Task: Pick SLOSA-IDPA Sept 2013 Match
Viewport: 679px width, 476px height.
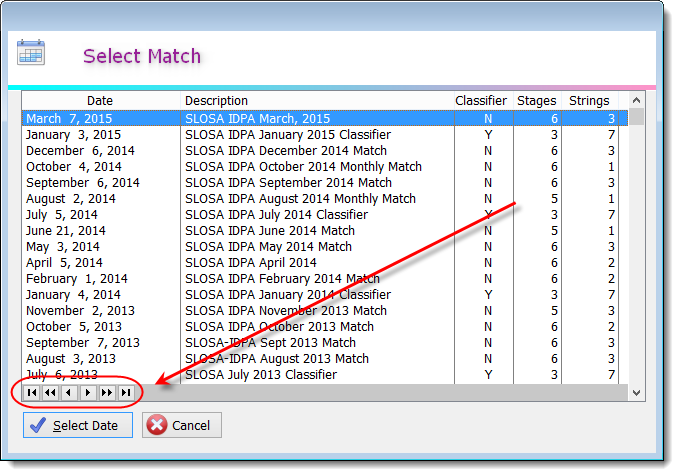Action: 270,343
